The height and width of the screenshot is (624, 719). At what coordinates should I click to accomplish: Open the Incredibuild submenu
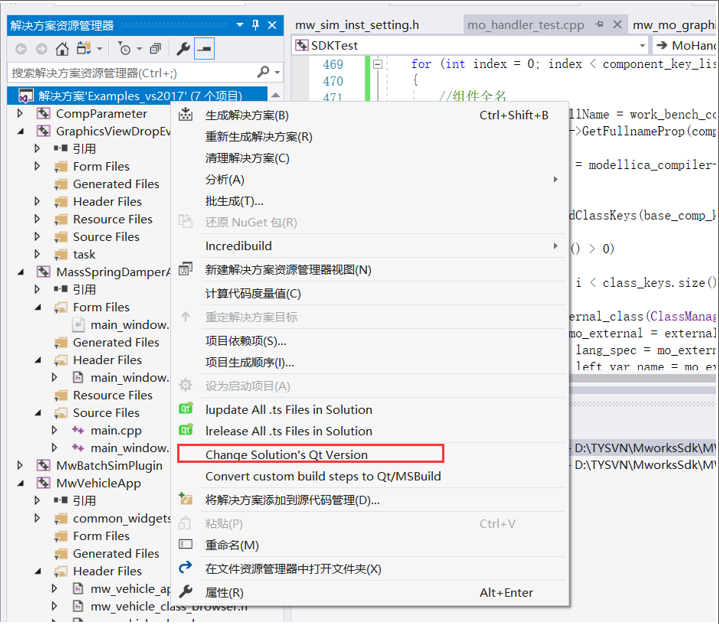371,246
